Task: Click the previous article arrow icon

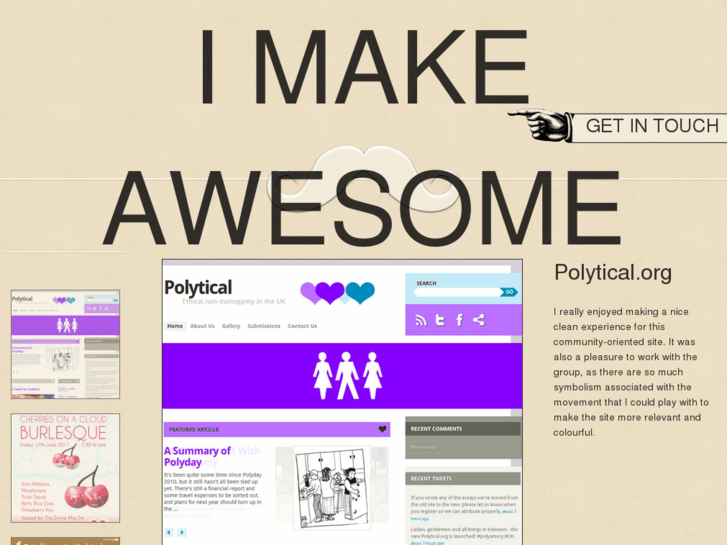Action: 169,532
